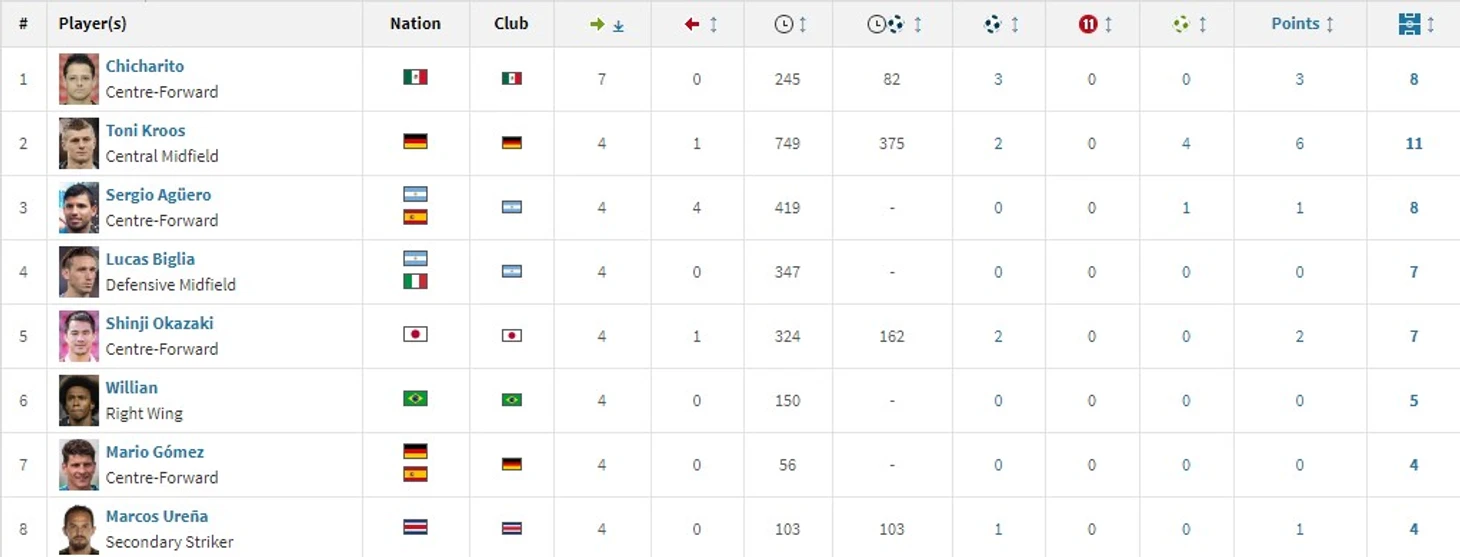Sort by assists green ball icon

(x=1189, y=24)
